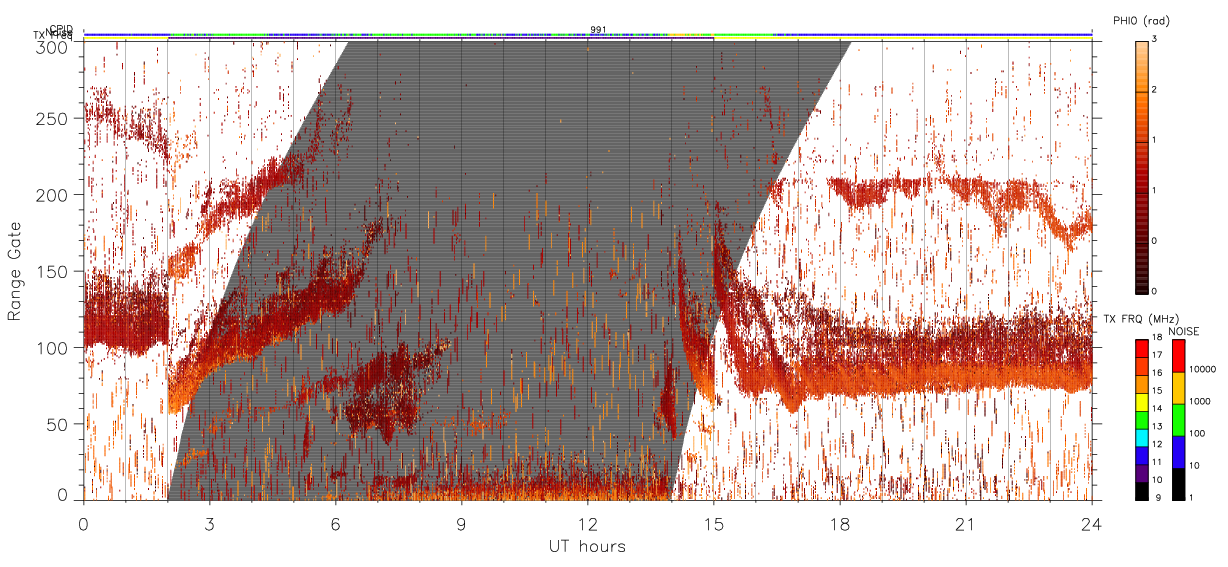Click the black NOISE swatch between 1 and 10
The height and width of the screenshot is (567, 1228).
coord(1179,484)
